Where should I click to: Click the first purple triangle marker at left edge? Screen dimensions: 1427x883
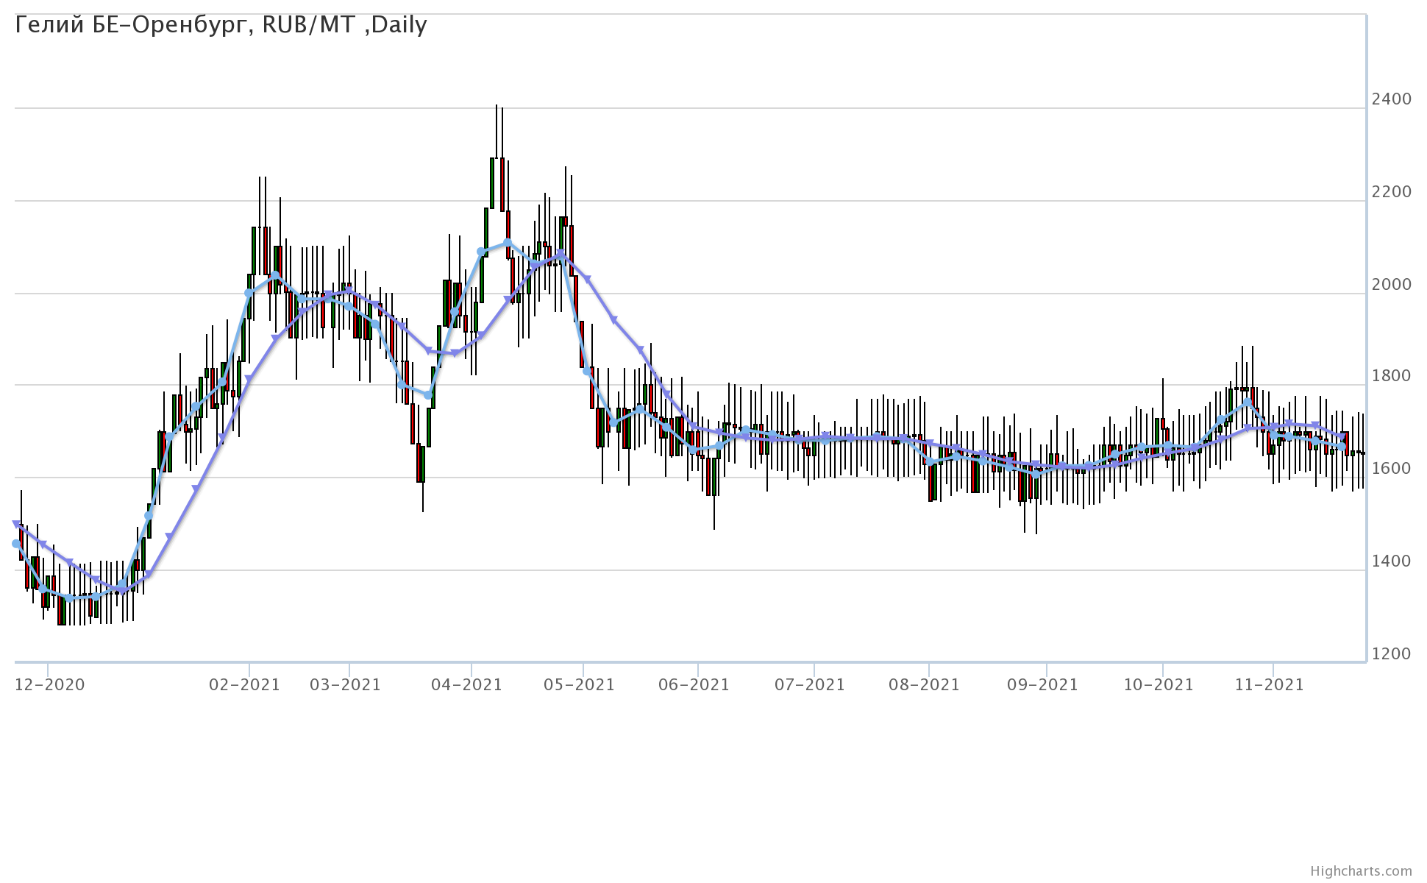point(16,523)
